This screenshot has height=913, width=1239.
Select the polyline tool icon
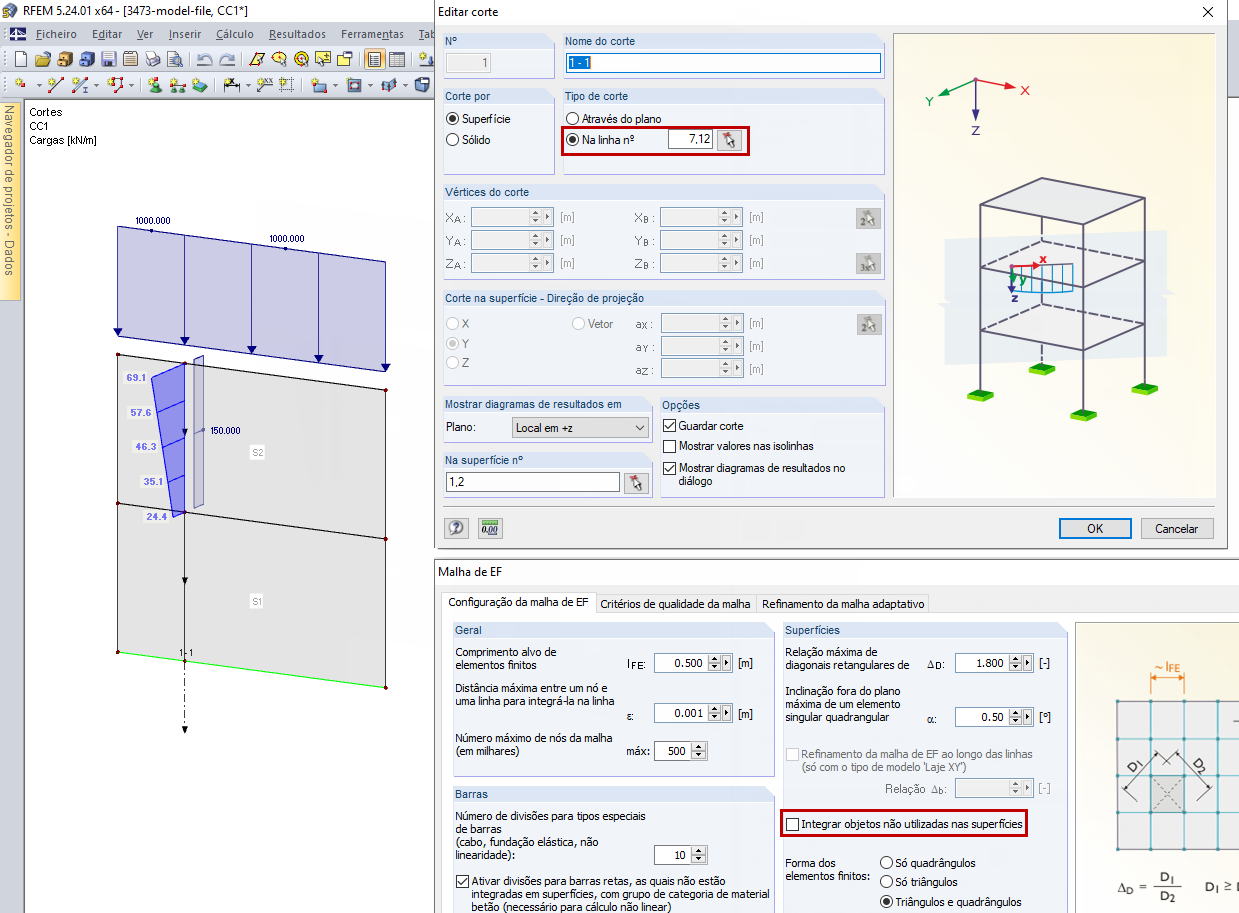[x=116, y=85]
